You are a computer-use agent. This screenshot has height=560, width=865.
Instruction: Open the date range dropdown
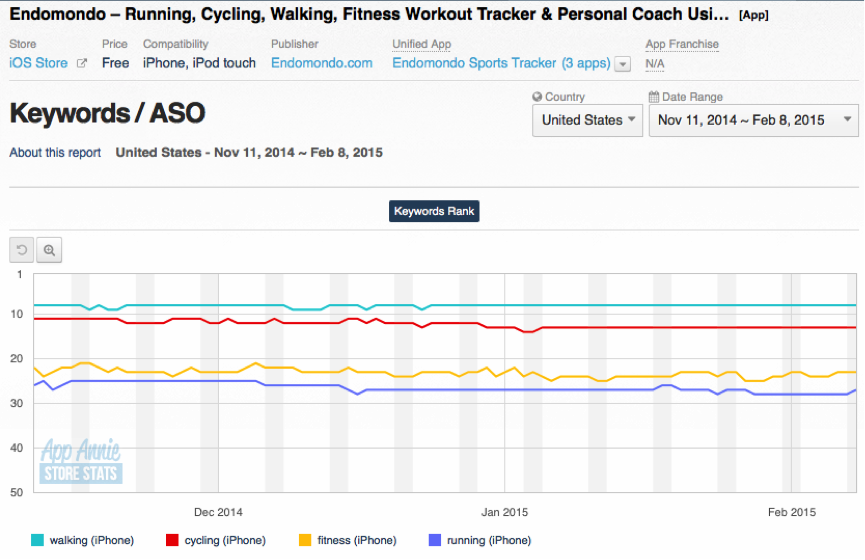click(x=753, y=120)
